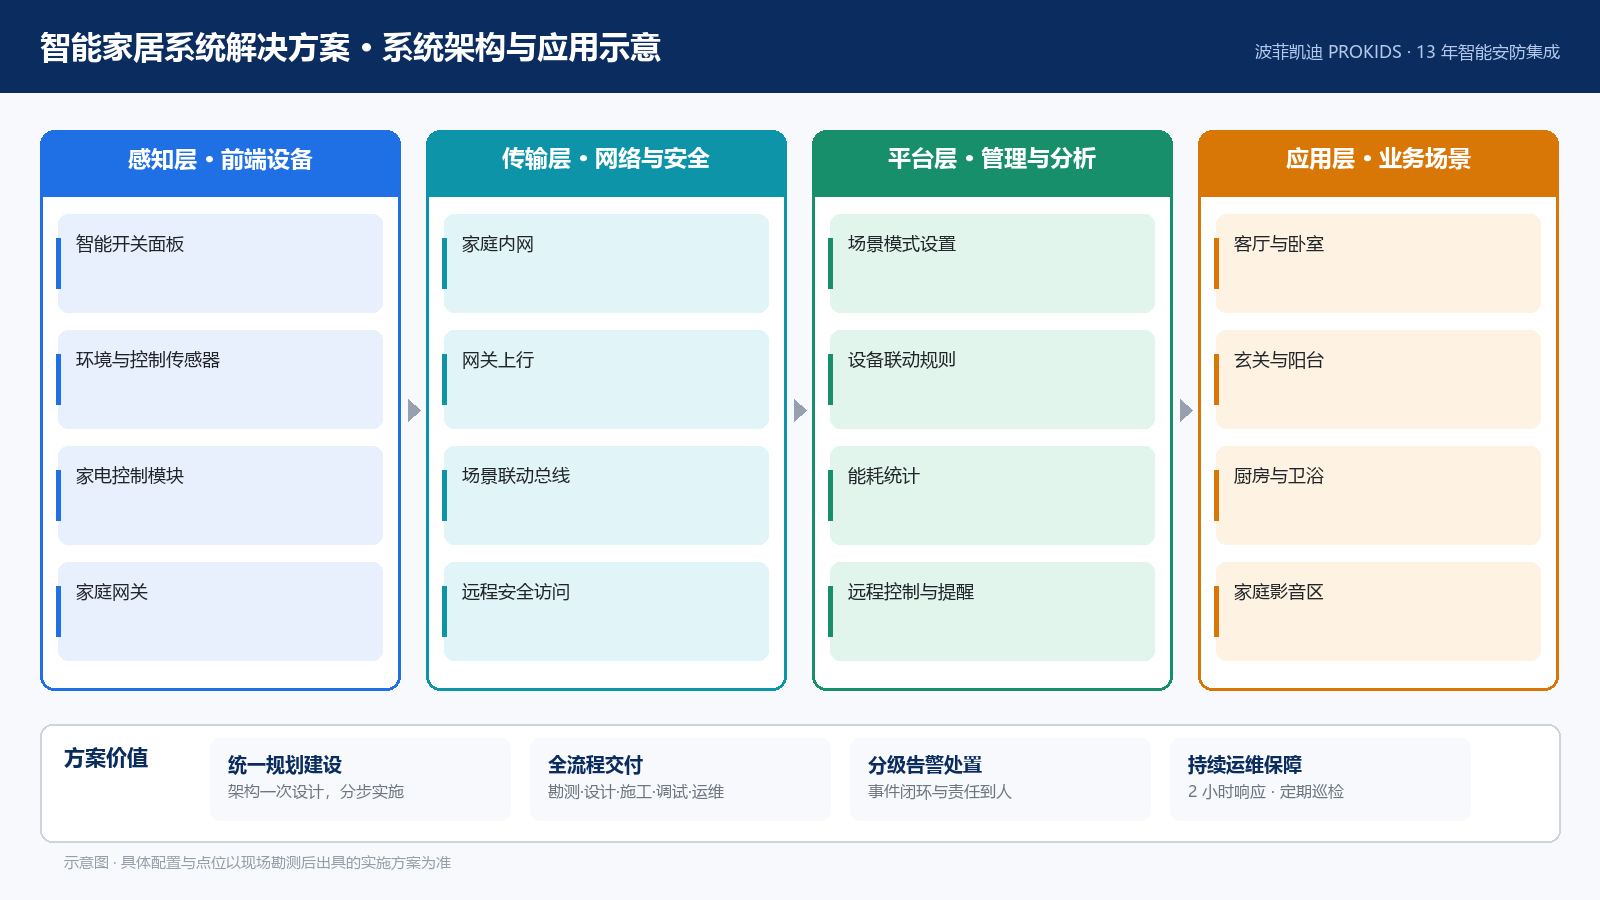Click the 示意图 footnote text
This screenshot has height=900, width=1600.
(257, 862)
